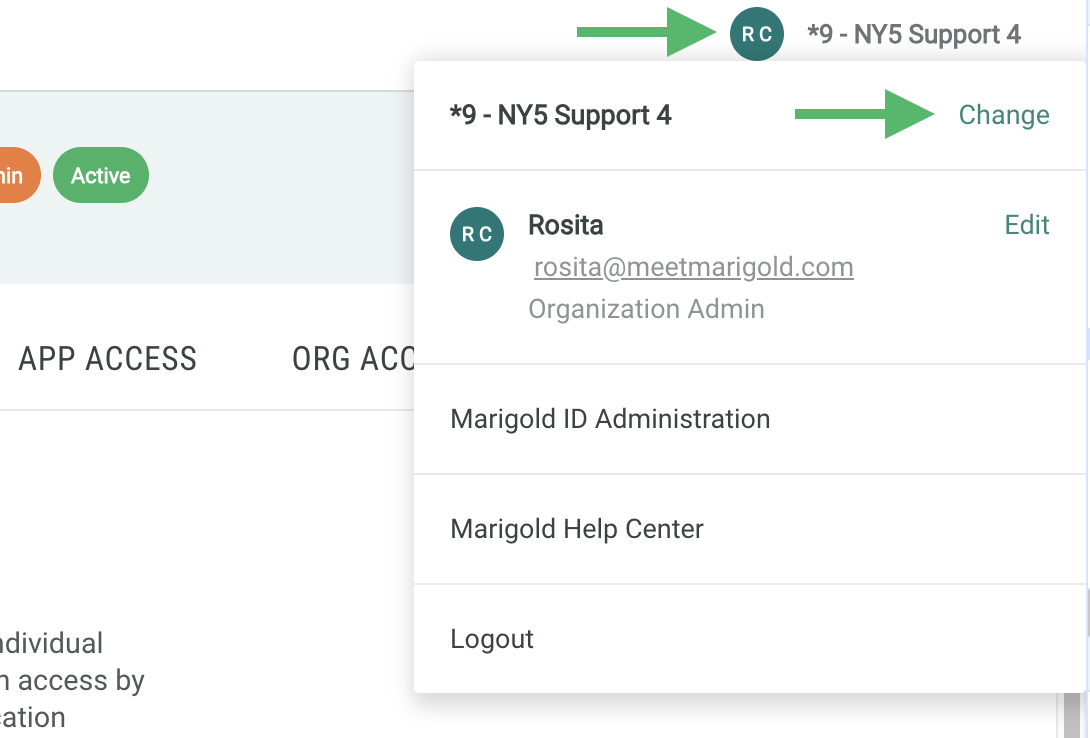Click the RC avatar beside Rosita's name
1090x738 pixels.
[477, 234]
